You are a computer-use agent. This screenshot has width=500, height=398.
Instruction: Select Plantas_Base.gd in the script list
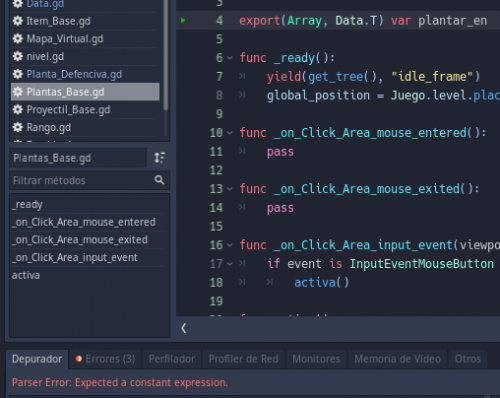(85, 92)
